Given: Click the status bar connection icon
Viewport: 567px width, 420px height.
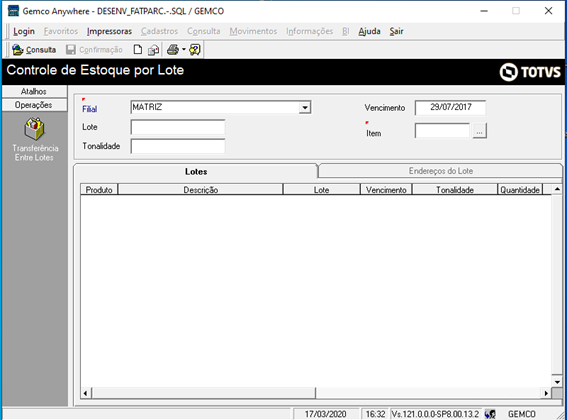Looking at the screenshot, I should pyautogui.click(x=490, y=414).
